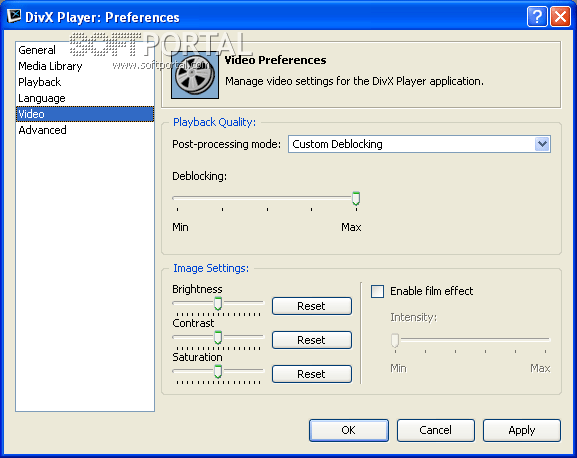Enable the film effect checkbox

[377, 291]
